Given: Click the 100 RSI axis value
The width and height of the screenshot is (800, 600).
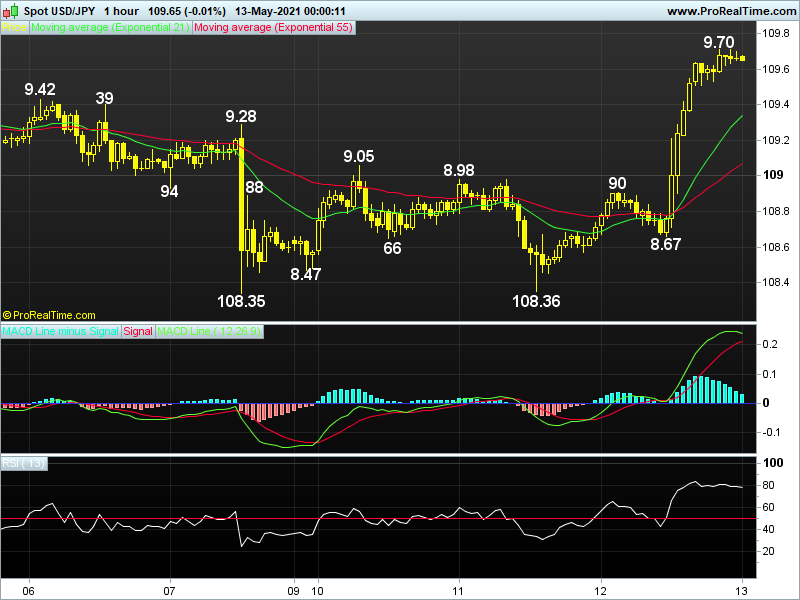Looking at the screenshot, I should point(772,463).
